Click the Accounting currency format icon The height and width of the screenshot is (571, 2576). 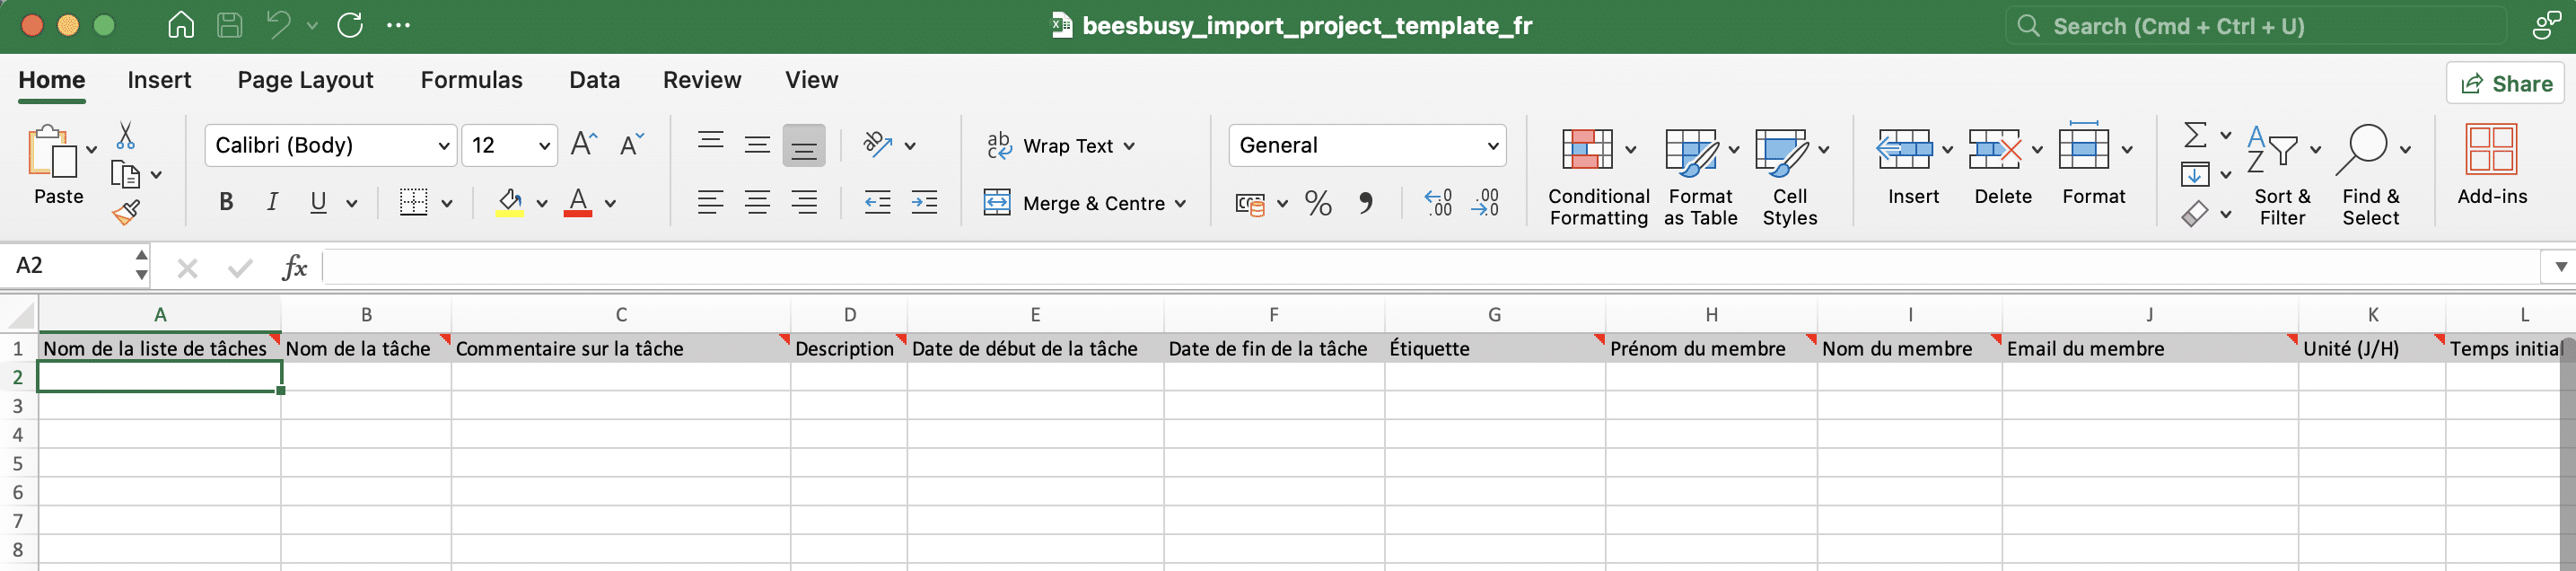tap(1250, 204)
